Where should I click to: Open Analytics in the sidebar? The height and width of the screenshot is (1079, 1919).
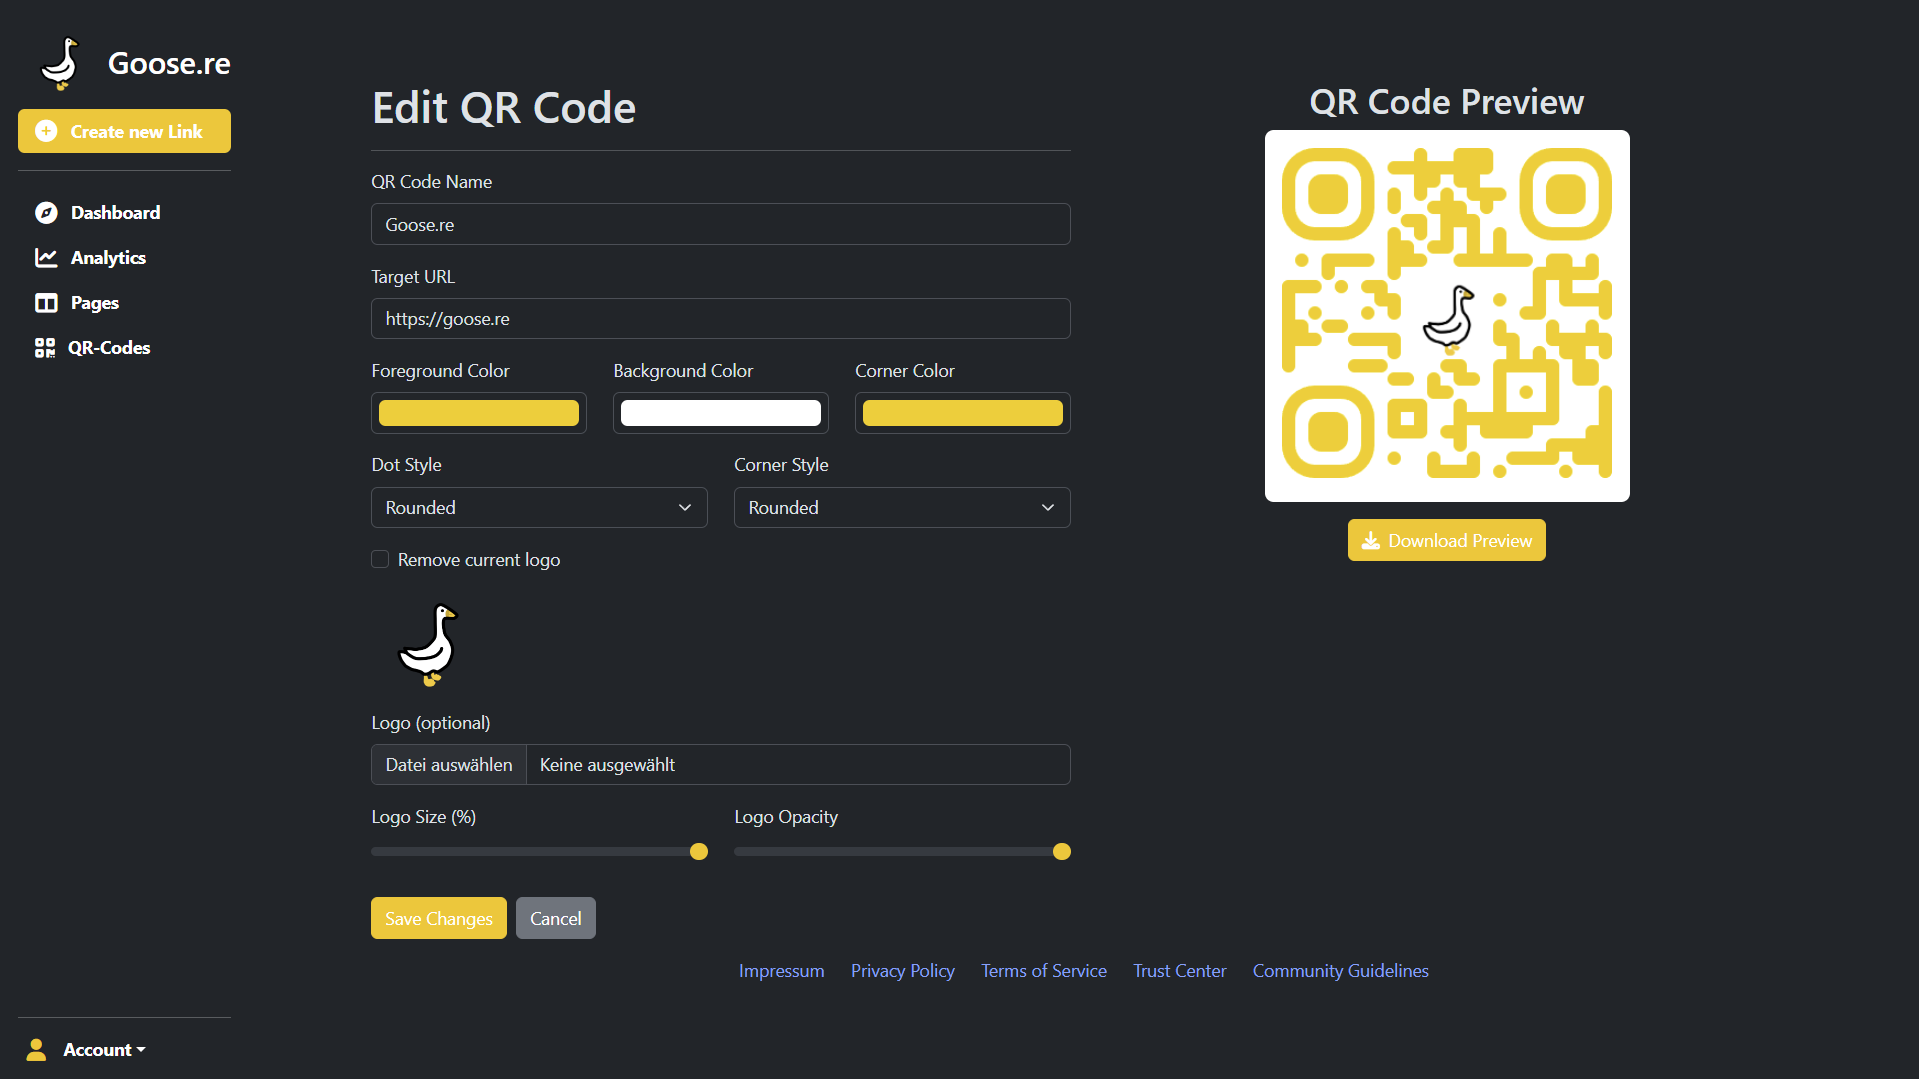coord(108,257)
